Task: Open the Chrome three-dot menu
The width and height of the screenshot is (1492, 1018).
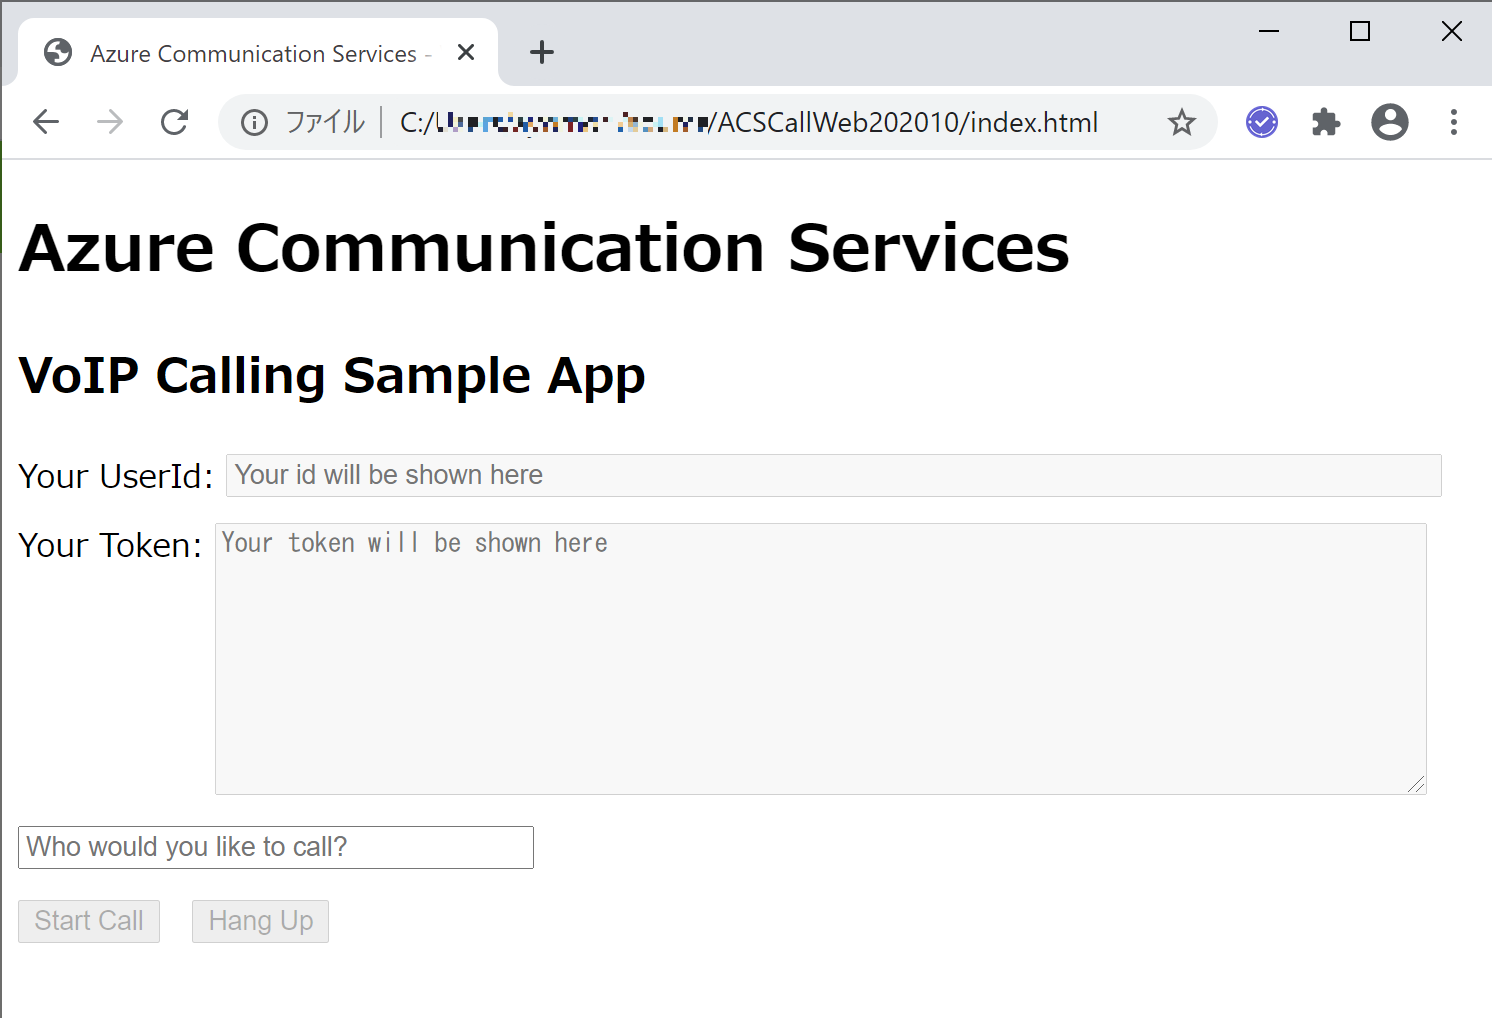Action: (1454, 122)
